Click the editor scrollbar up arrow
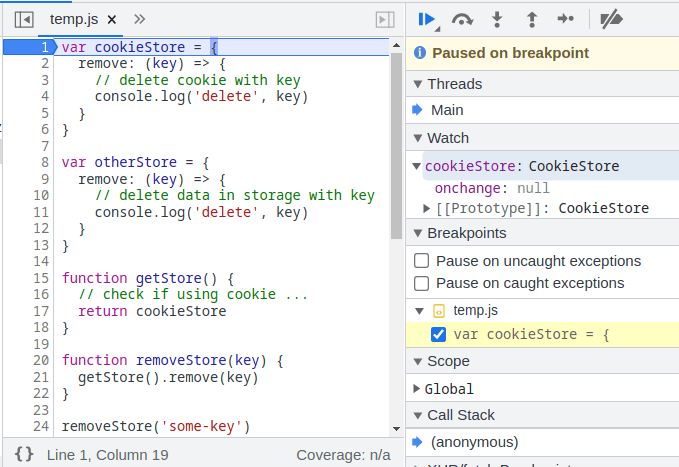Screen dimensions: 679x467 [x=396, y=45]
